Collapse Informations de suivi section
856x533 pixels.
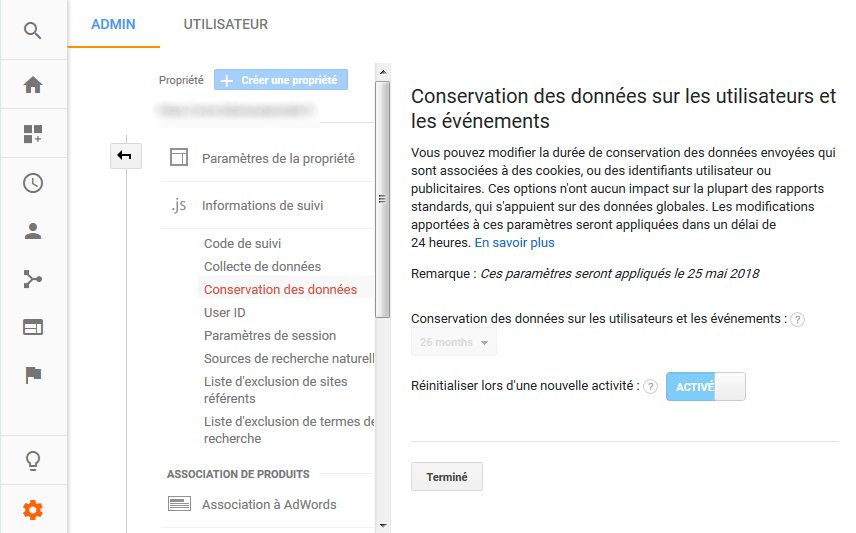(262, 205)
